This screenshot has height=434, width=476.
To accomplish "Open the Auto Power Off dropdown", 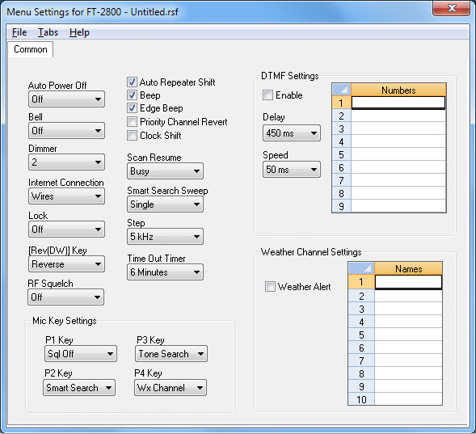I will pos(66,99).
